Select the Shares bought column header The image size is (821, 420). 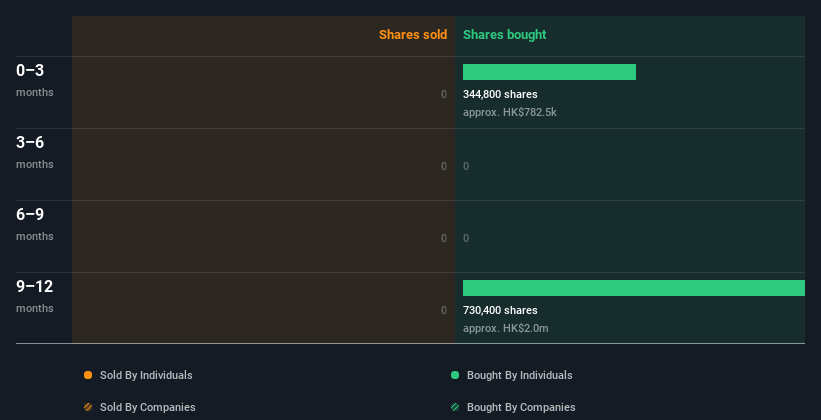504,35
